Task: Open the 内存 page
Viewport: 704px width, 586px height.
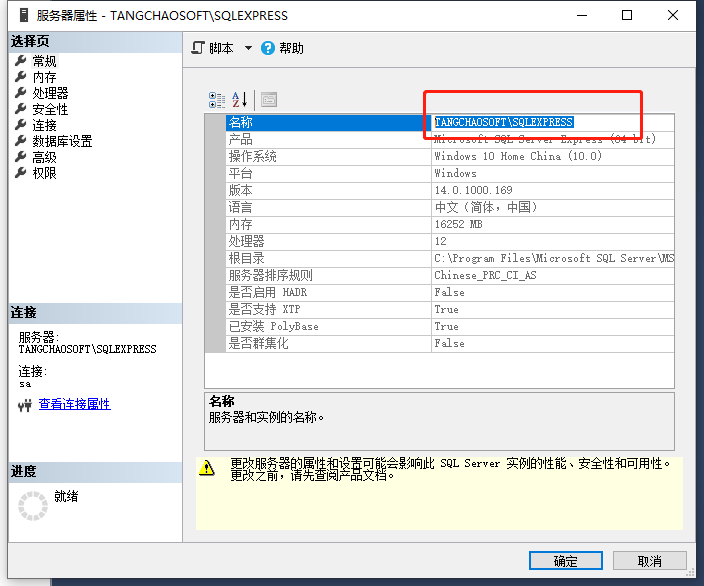Action: click(x=44, y=77)
